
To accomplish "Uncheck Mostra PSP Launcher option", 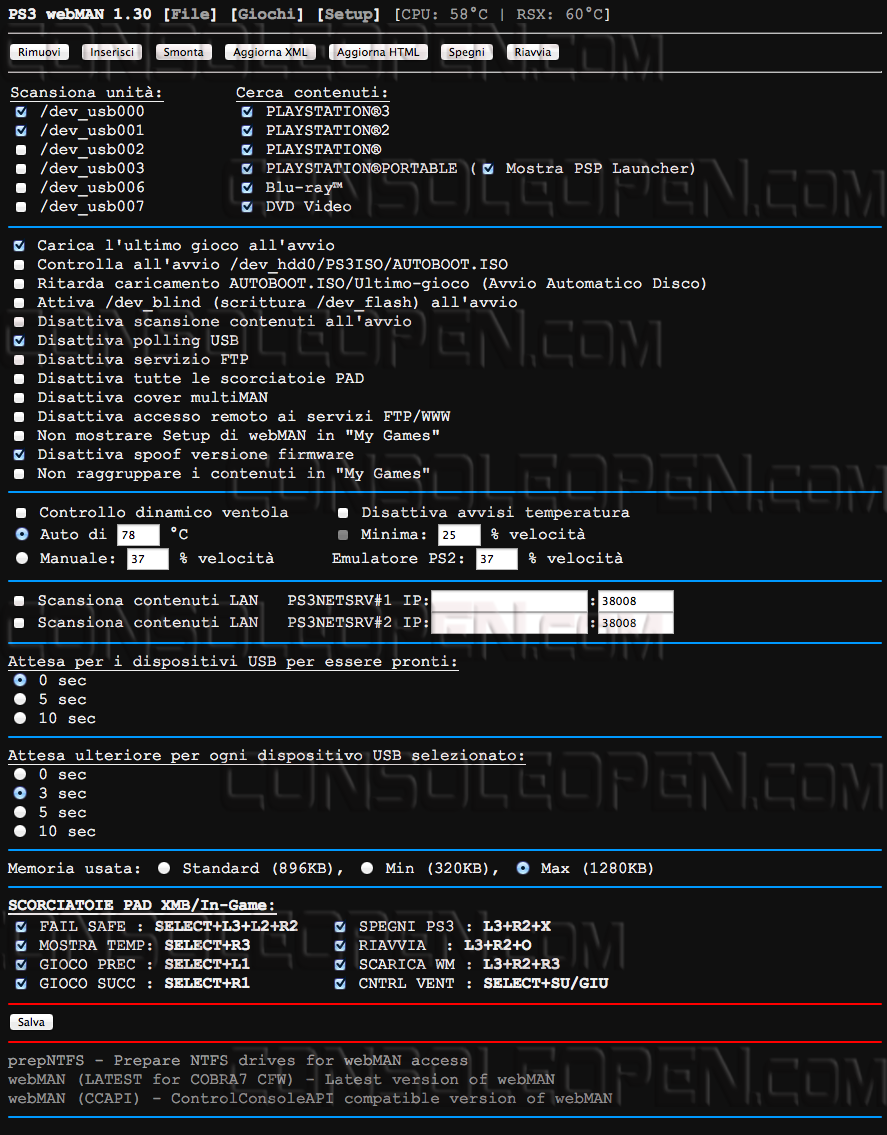I will point(488,169).
